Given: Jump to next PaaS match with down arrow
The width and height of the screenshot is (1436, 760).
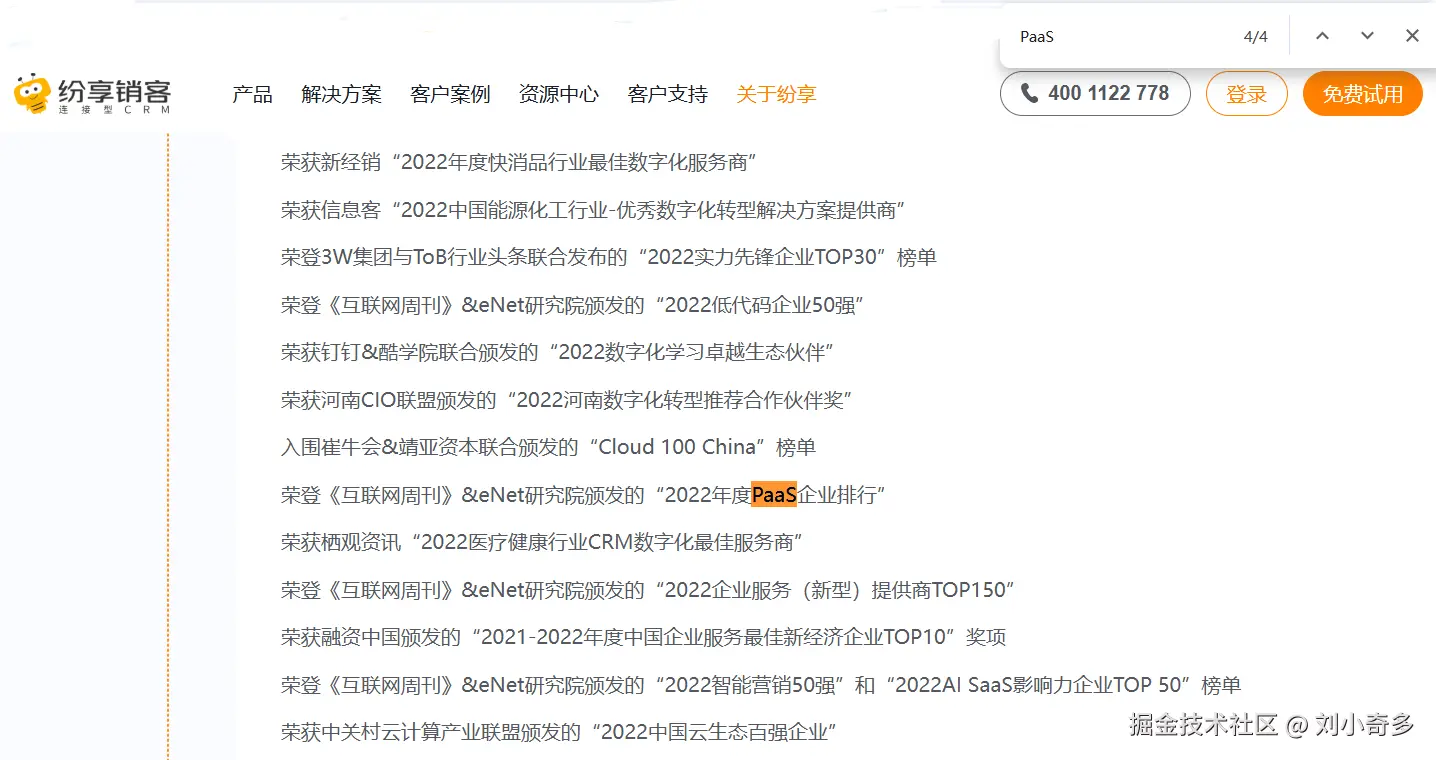Looking at the screenshot, I should click(x=1366, y=36).
